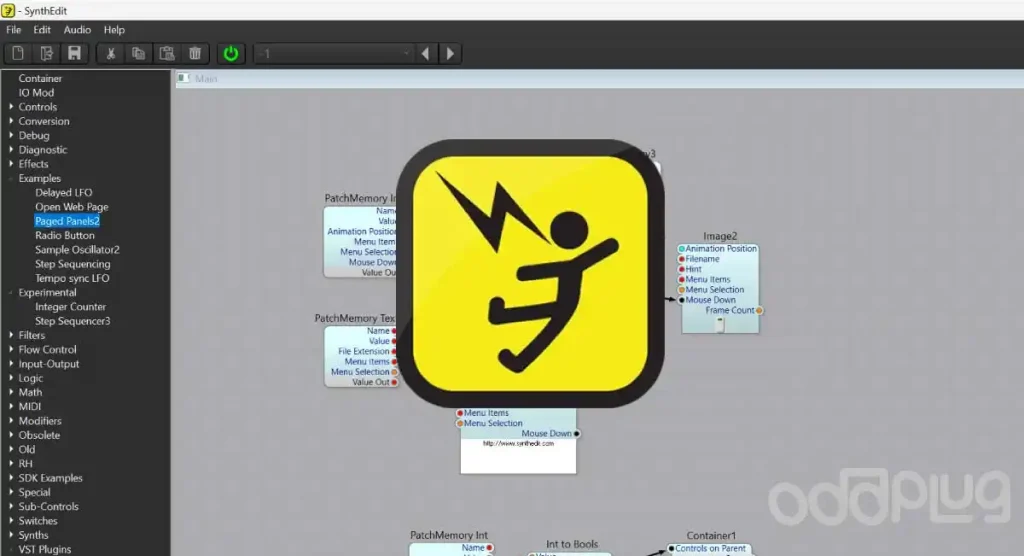The width and height of the screenshot is (1024, 556).
Task: Click the Main tab of the editor
Action: tap(206, 79)
